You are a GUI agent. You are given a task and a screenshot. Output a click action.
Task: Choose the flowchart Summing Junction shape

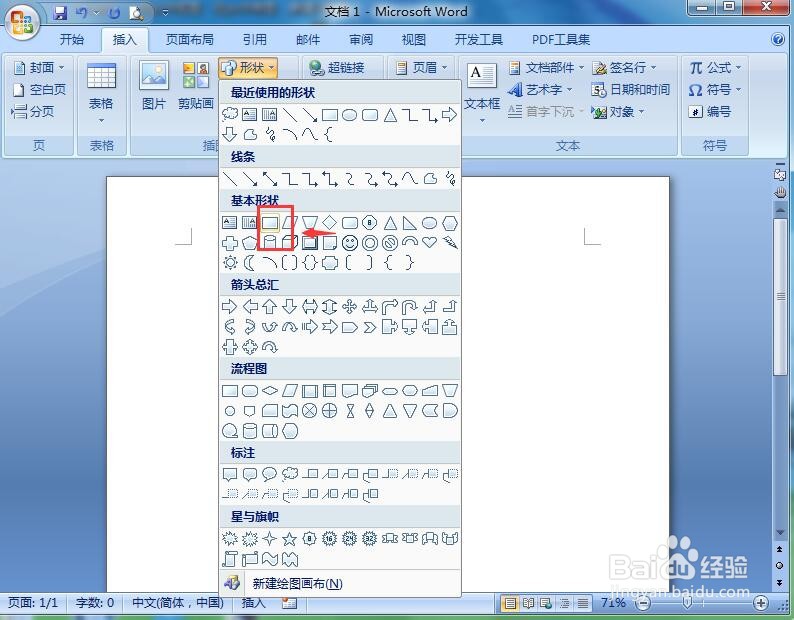tap(309, 411)
